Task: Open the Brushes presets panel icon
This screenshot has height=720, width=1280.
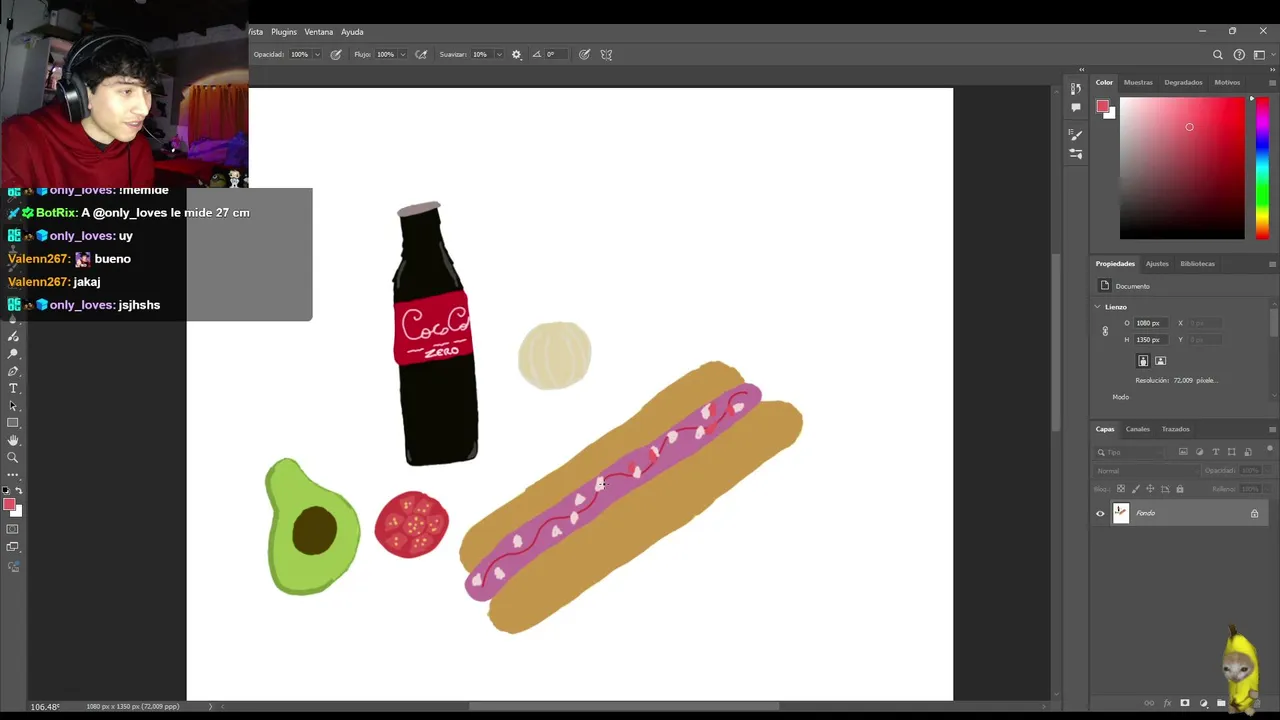Action: (x=1076, y=153)
